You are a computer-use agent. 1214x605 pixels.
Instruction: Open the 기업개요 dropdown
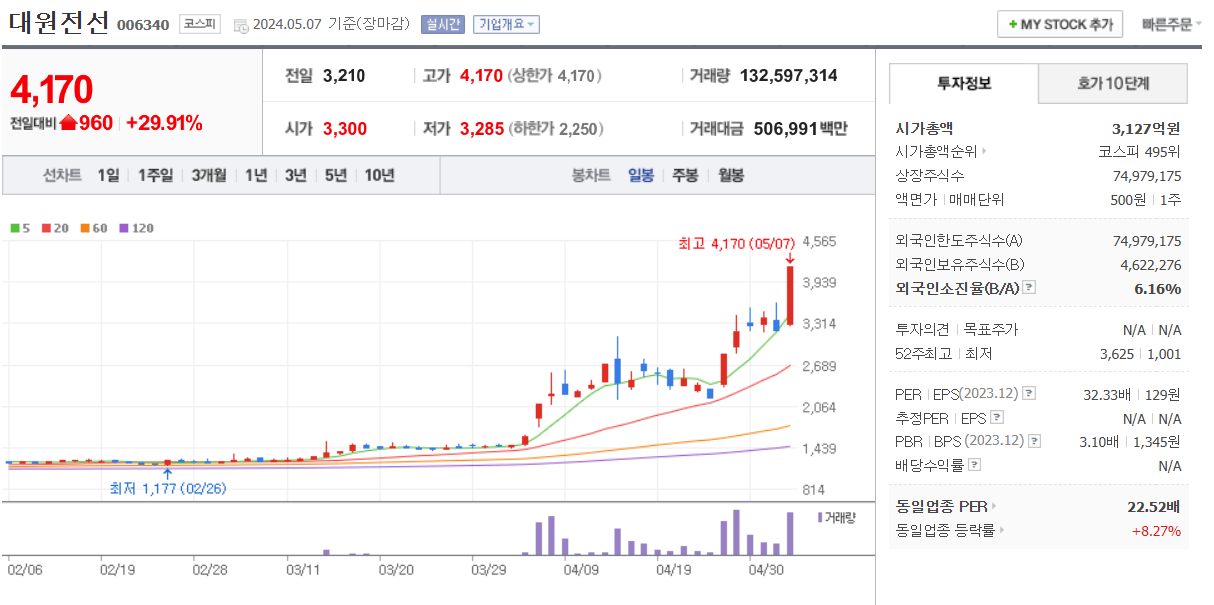tap(506, 24)
